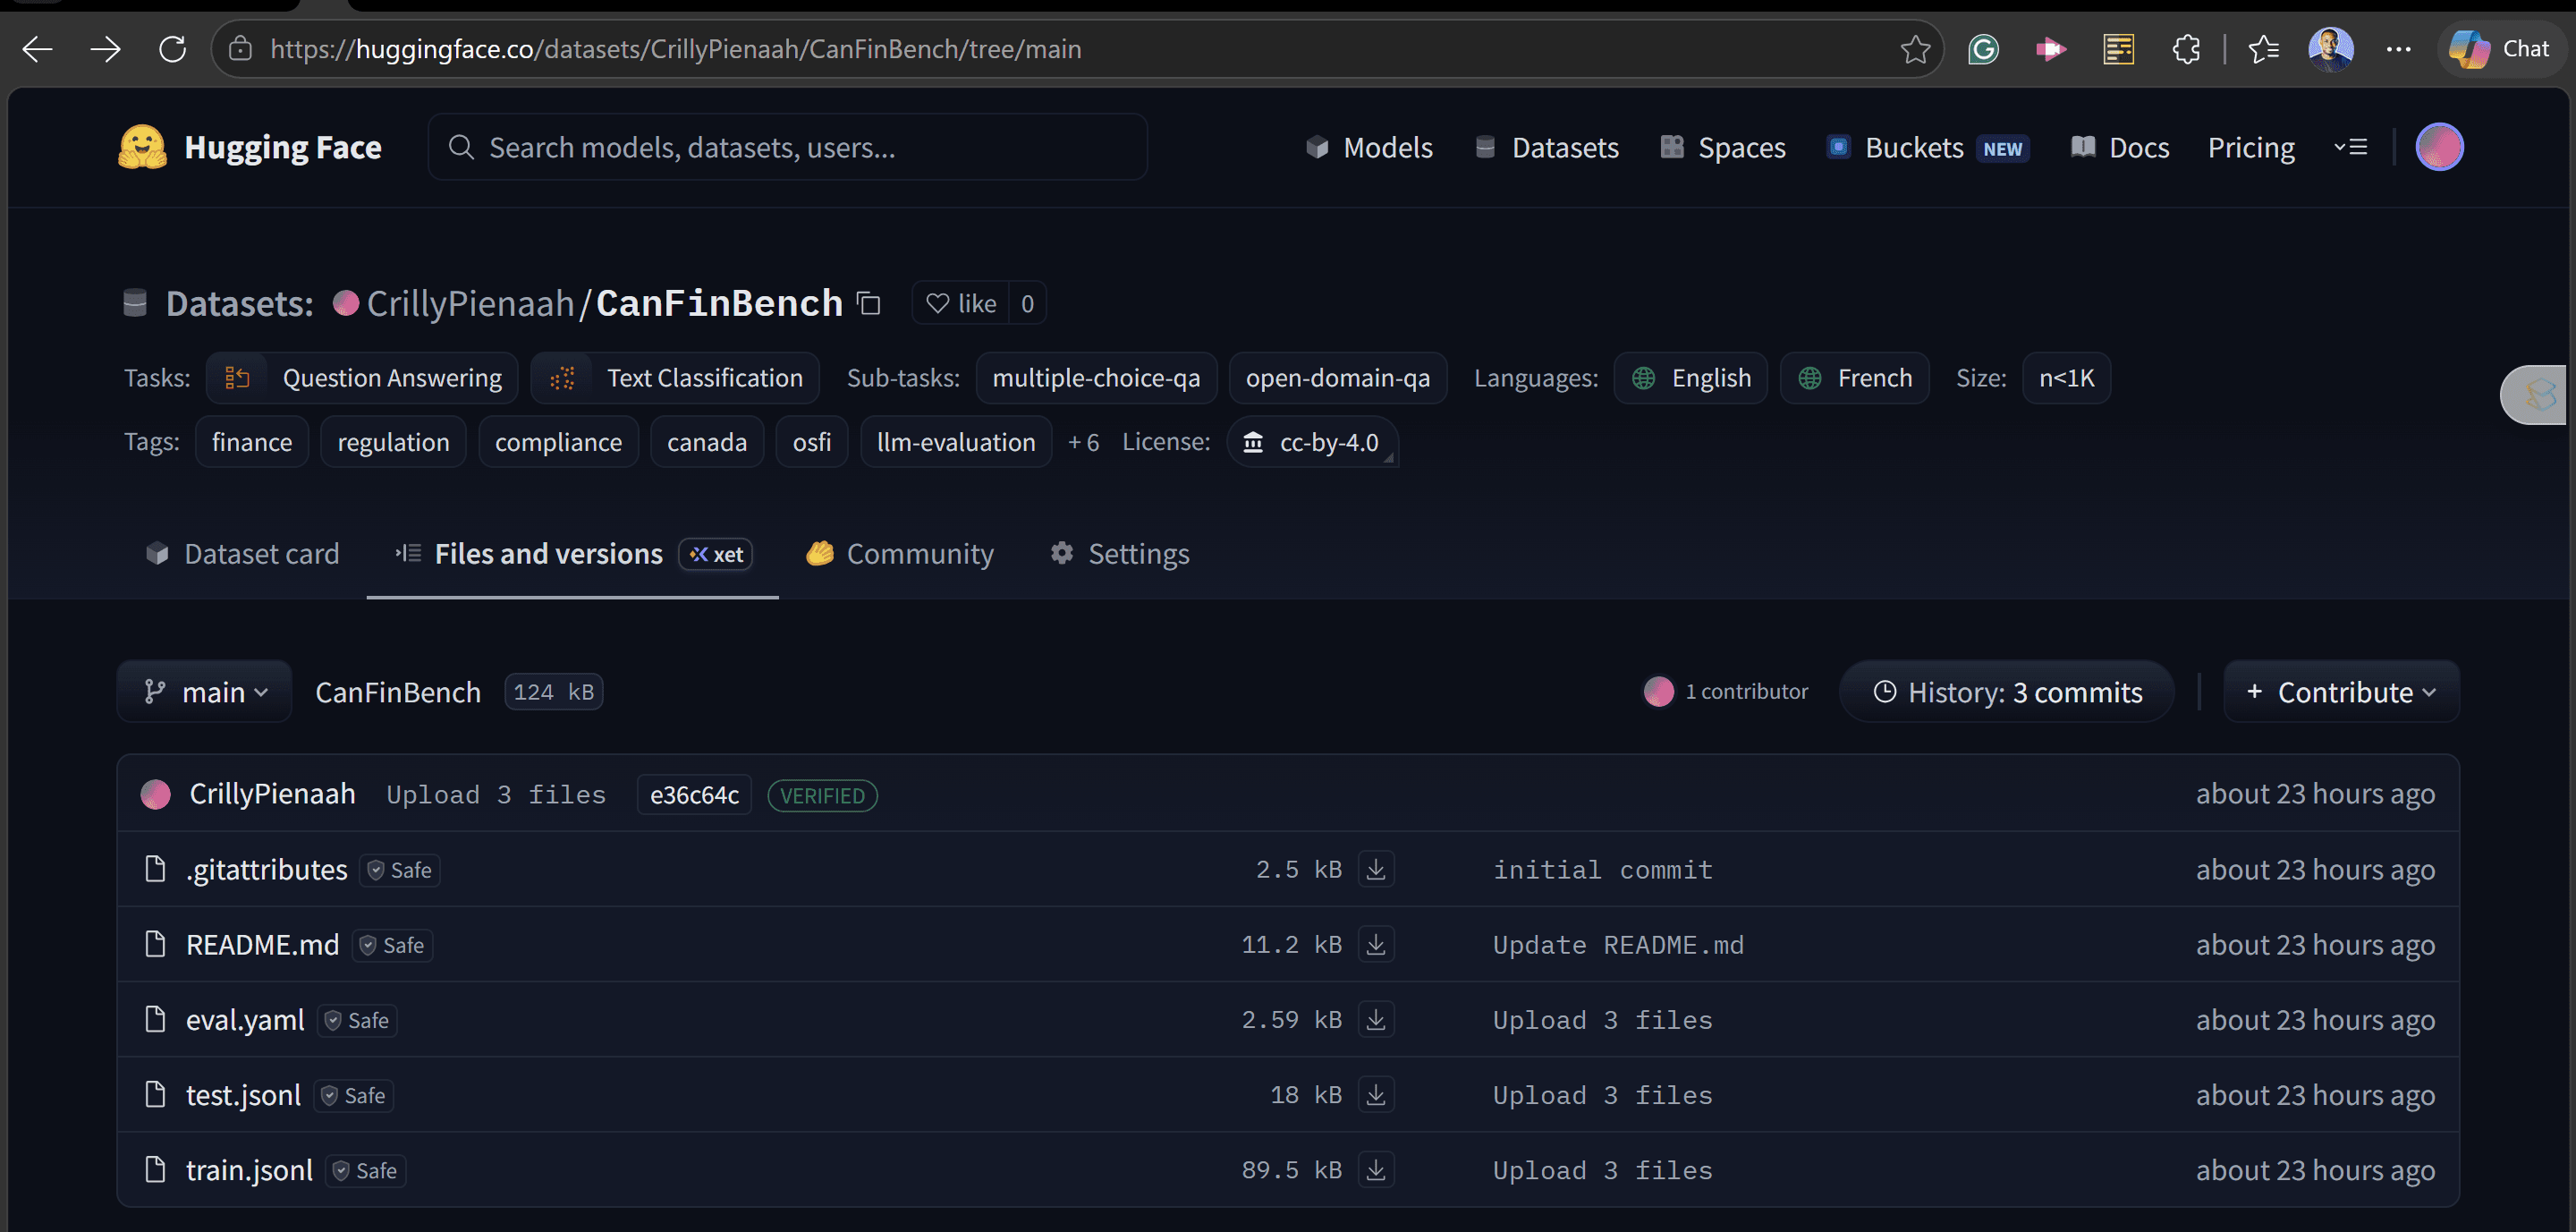Open Hugging Face user avatar menu
The width and height of the screenshot is (2576, 1232).
(2439, 147)
